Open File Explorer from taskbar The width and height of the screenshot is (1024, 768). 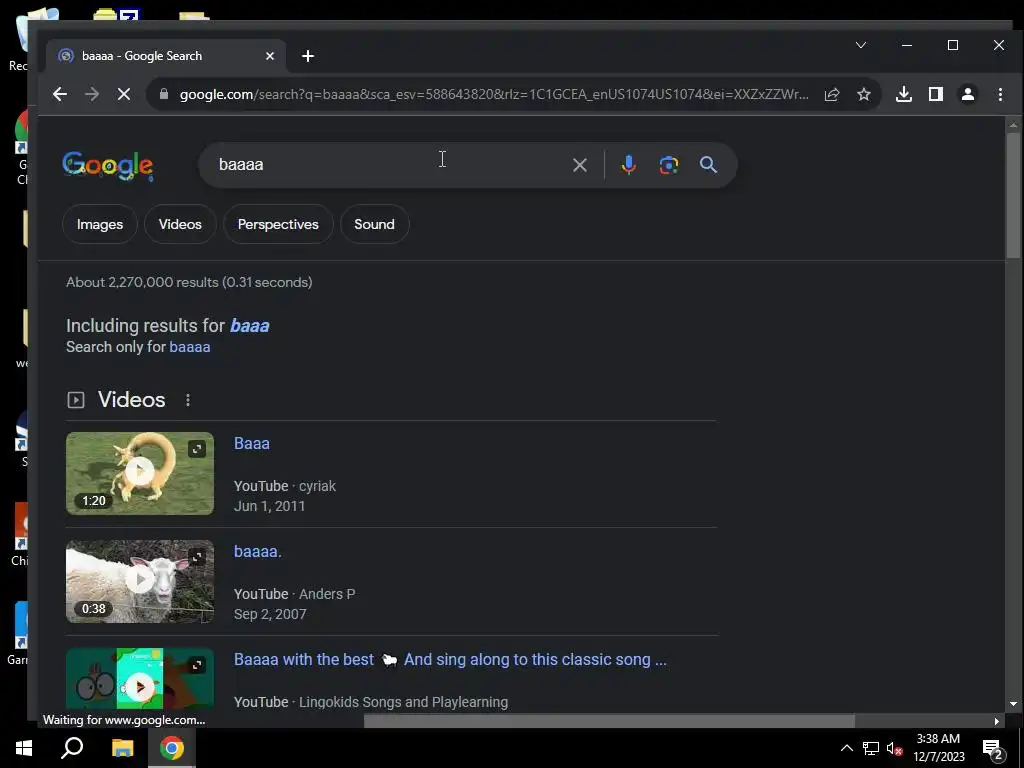tap(122, 748)
